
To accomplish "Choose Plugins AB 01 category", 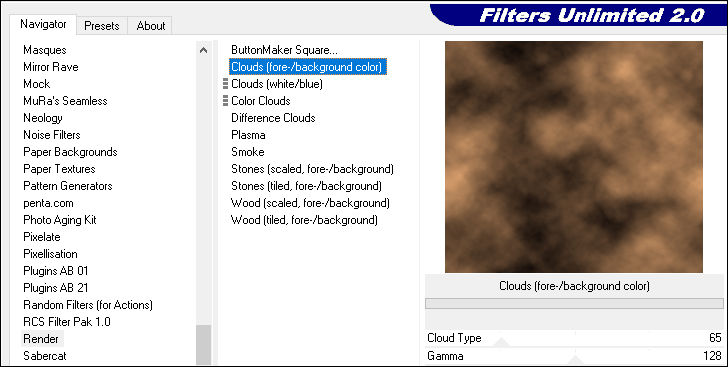I will point(55,271).
